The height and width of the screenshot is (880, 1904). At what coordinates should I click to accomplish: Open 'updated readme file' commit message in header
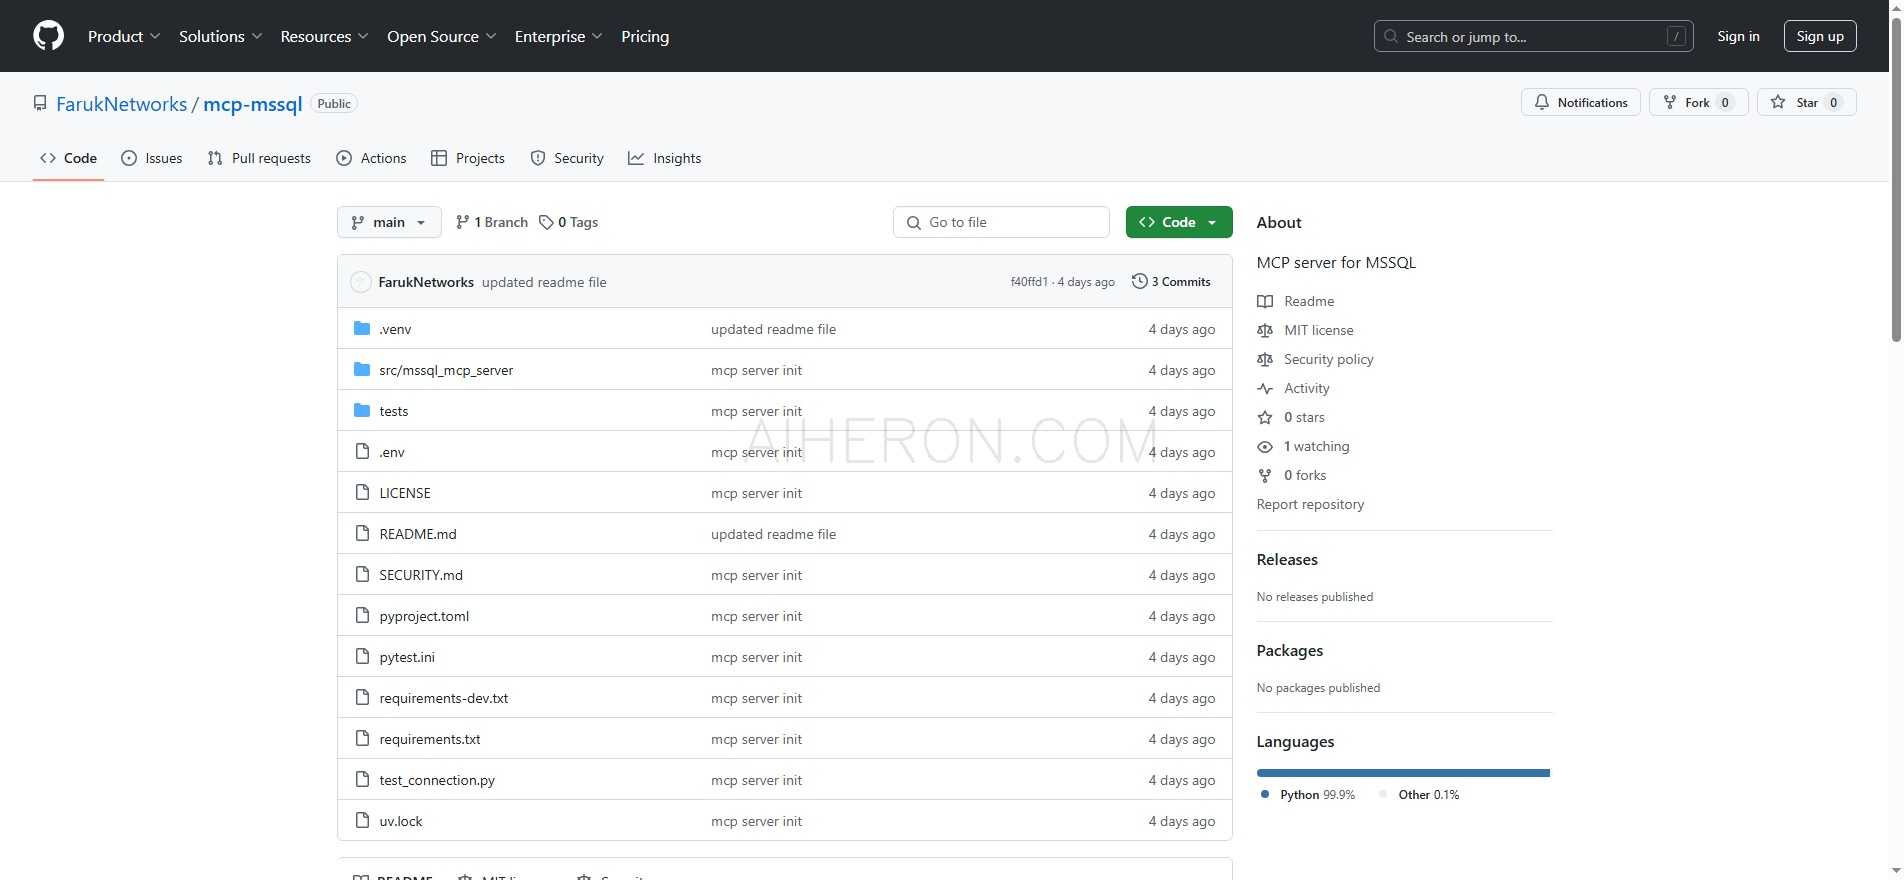pos(544,282)
